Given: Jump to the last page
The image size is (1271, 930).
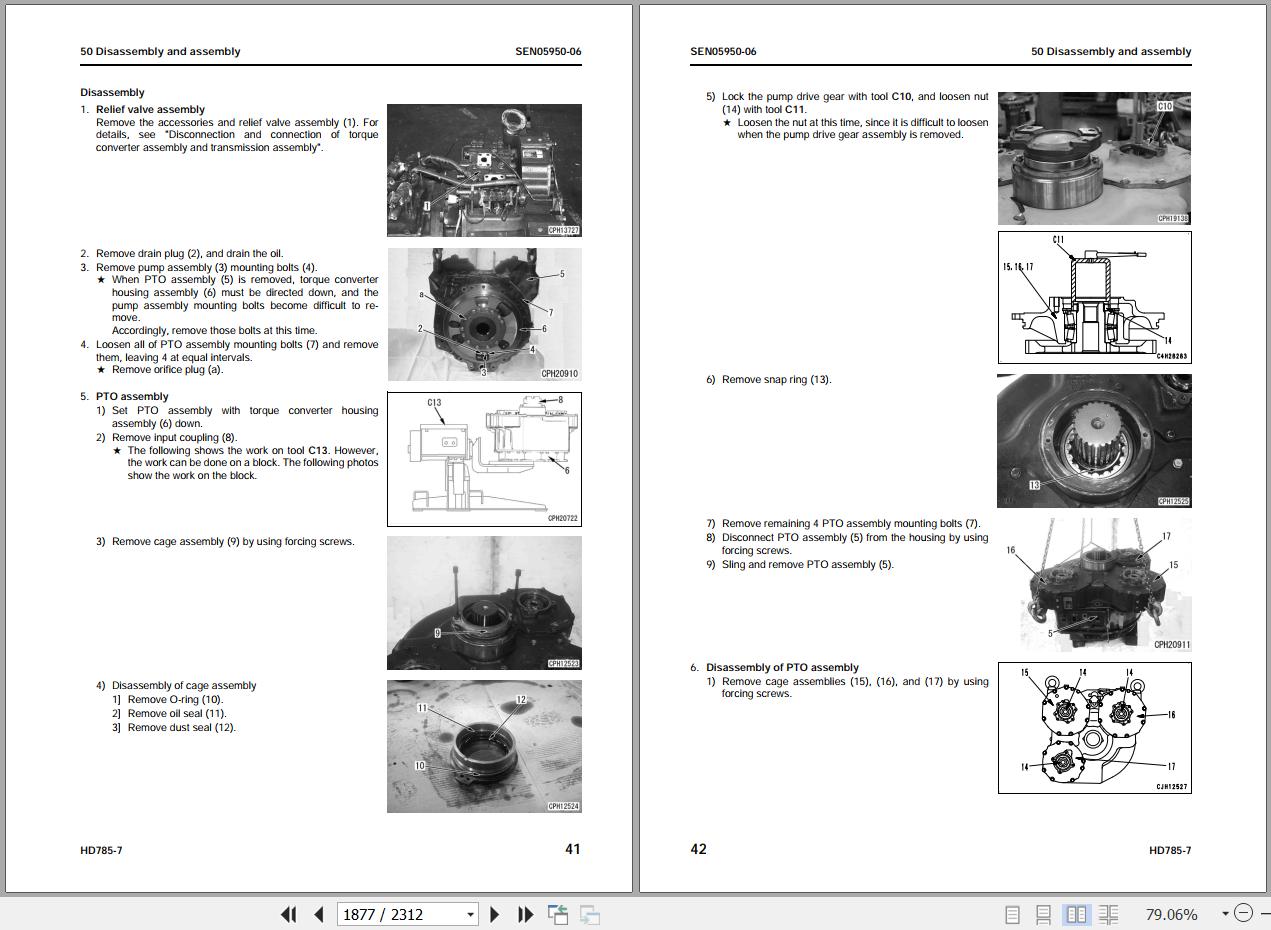Looking at the screenshot, I should 525,914.
